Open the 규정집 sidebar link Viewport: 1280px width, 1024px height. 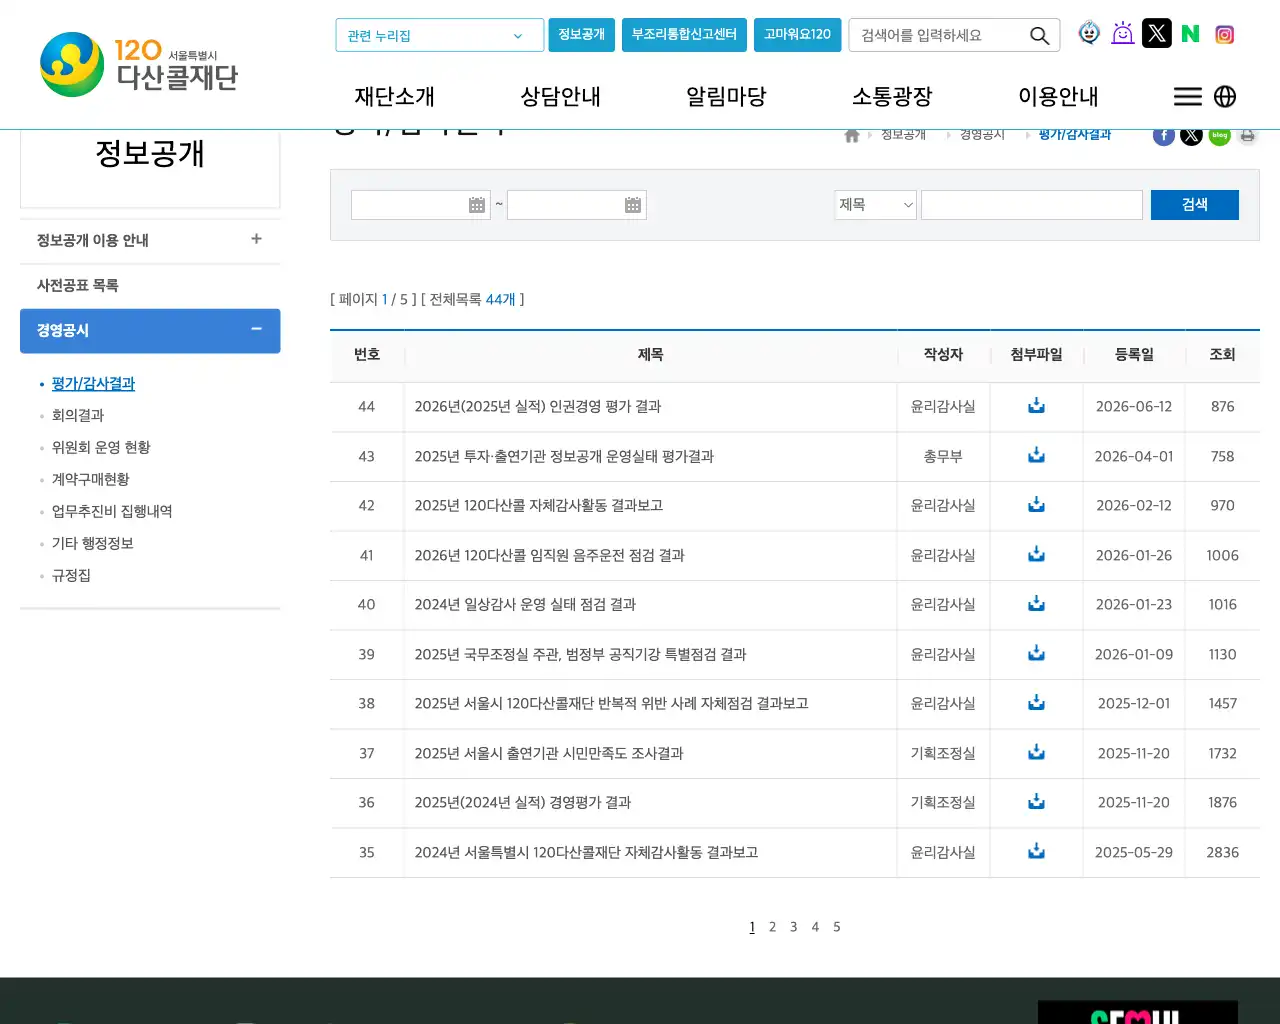(x=71, y=575)
